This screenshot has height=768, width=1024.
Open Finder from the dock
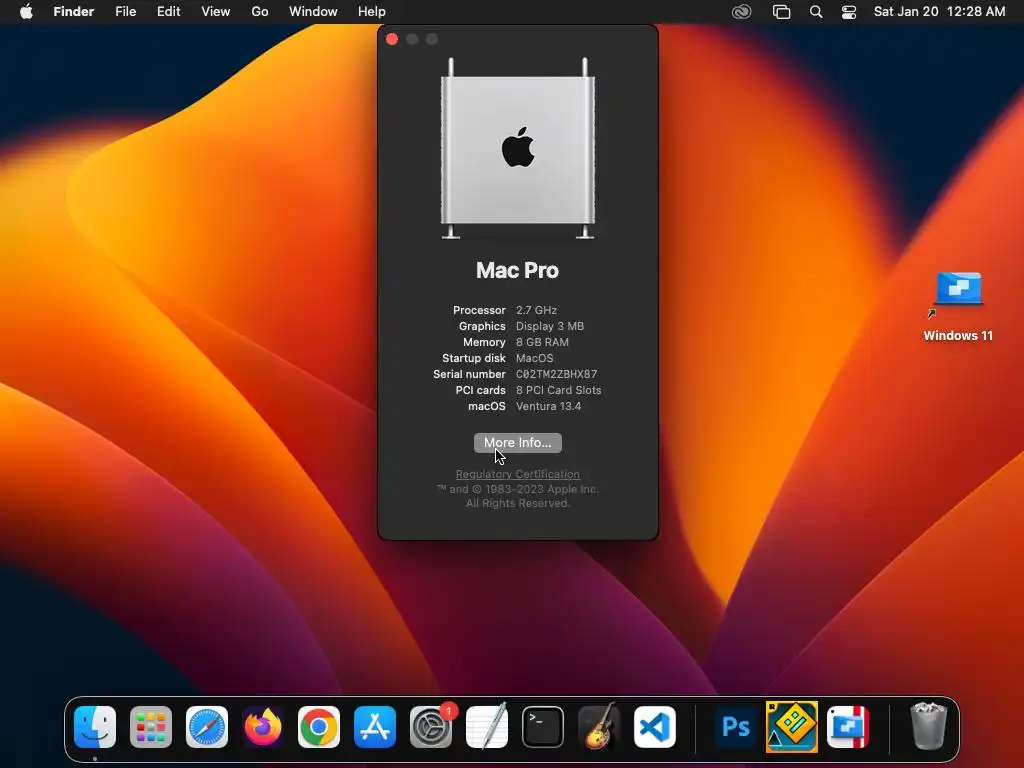95,727
